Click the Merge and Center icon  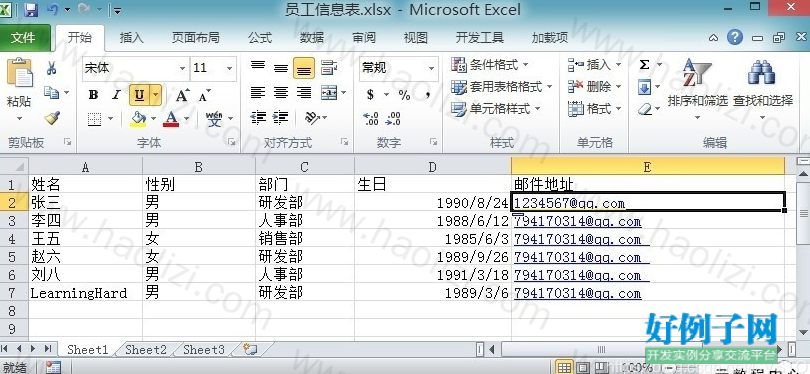click(x=329, y=93)
